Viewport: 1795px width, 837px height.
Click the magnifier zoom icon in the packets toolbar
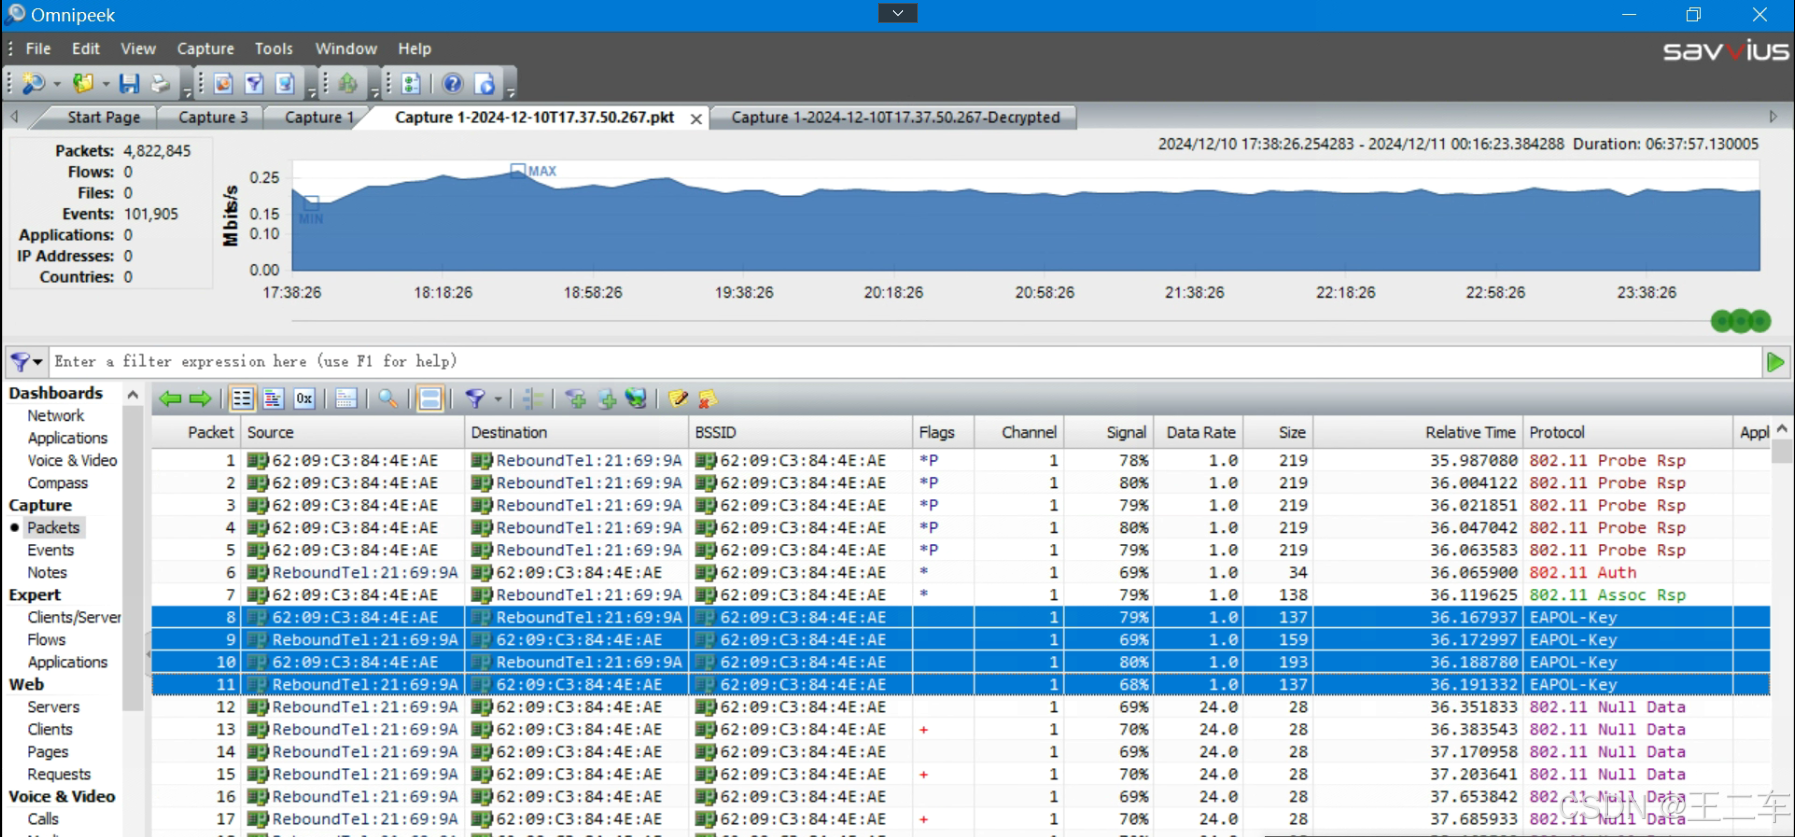tap(388, 399)
